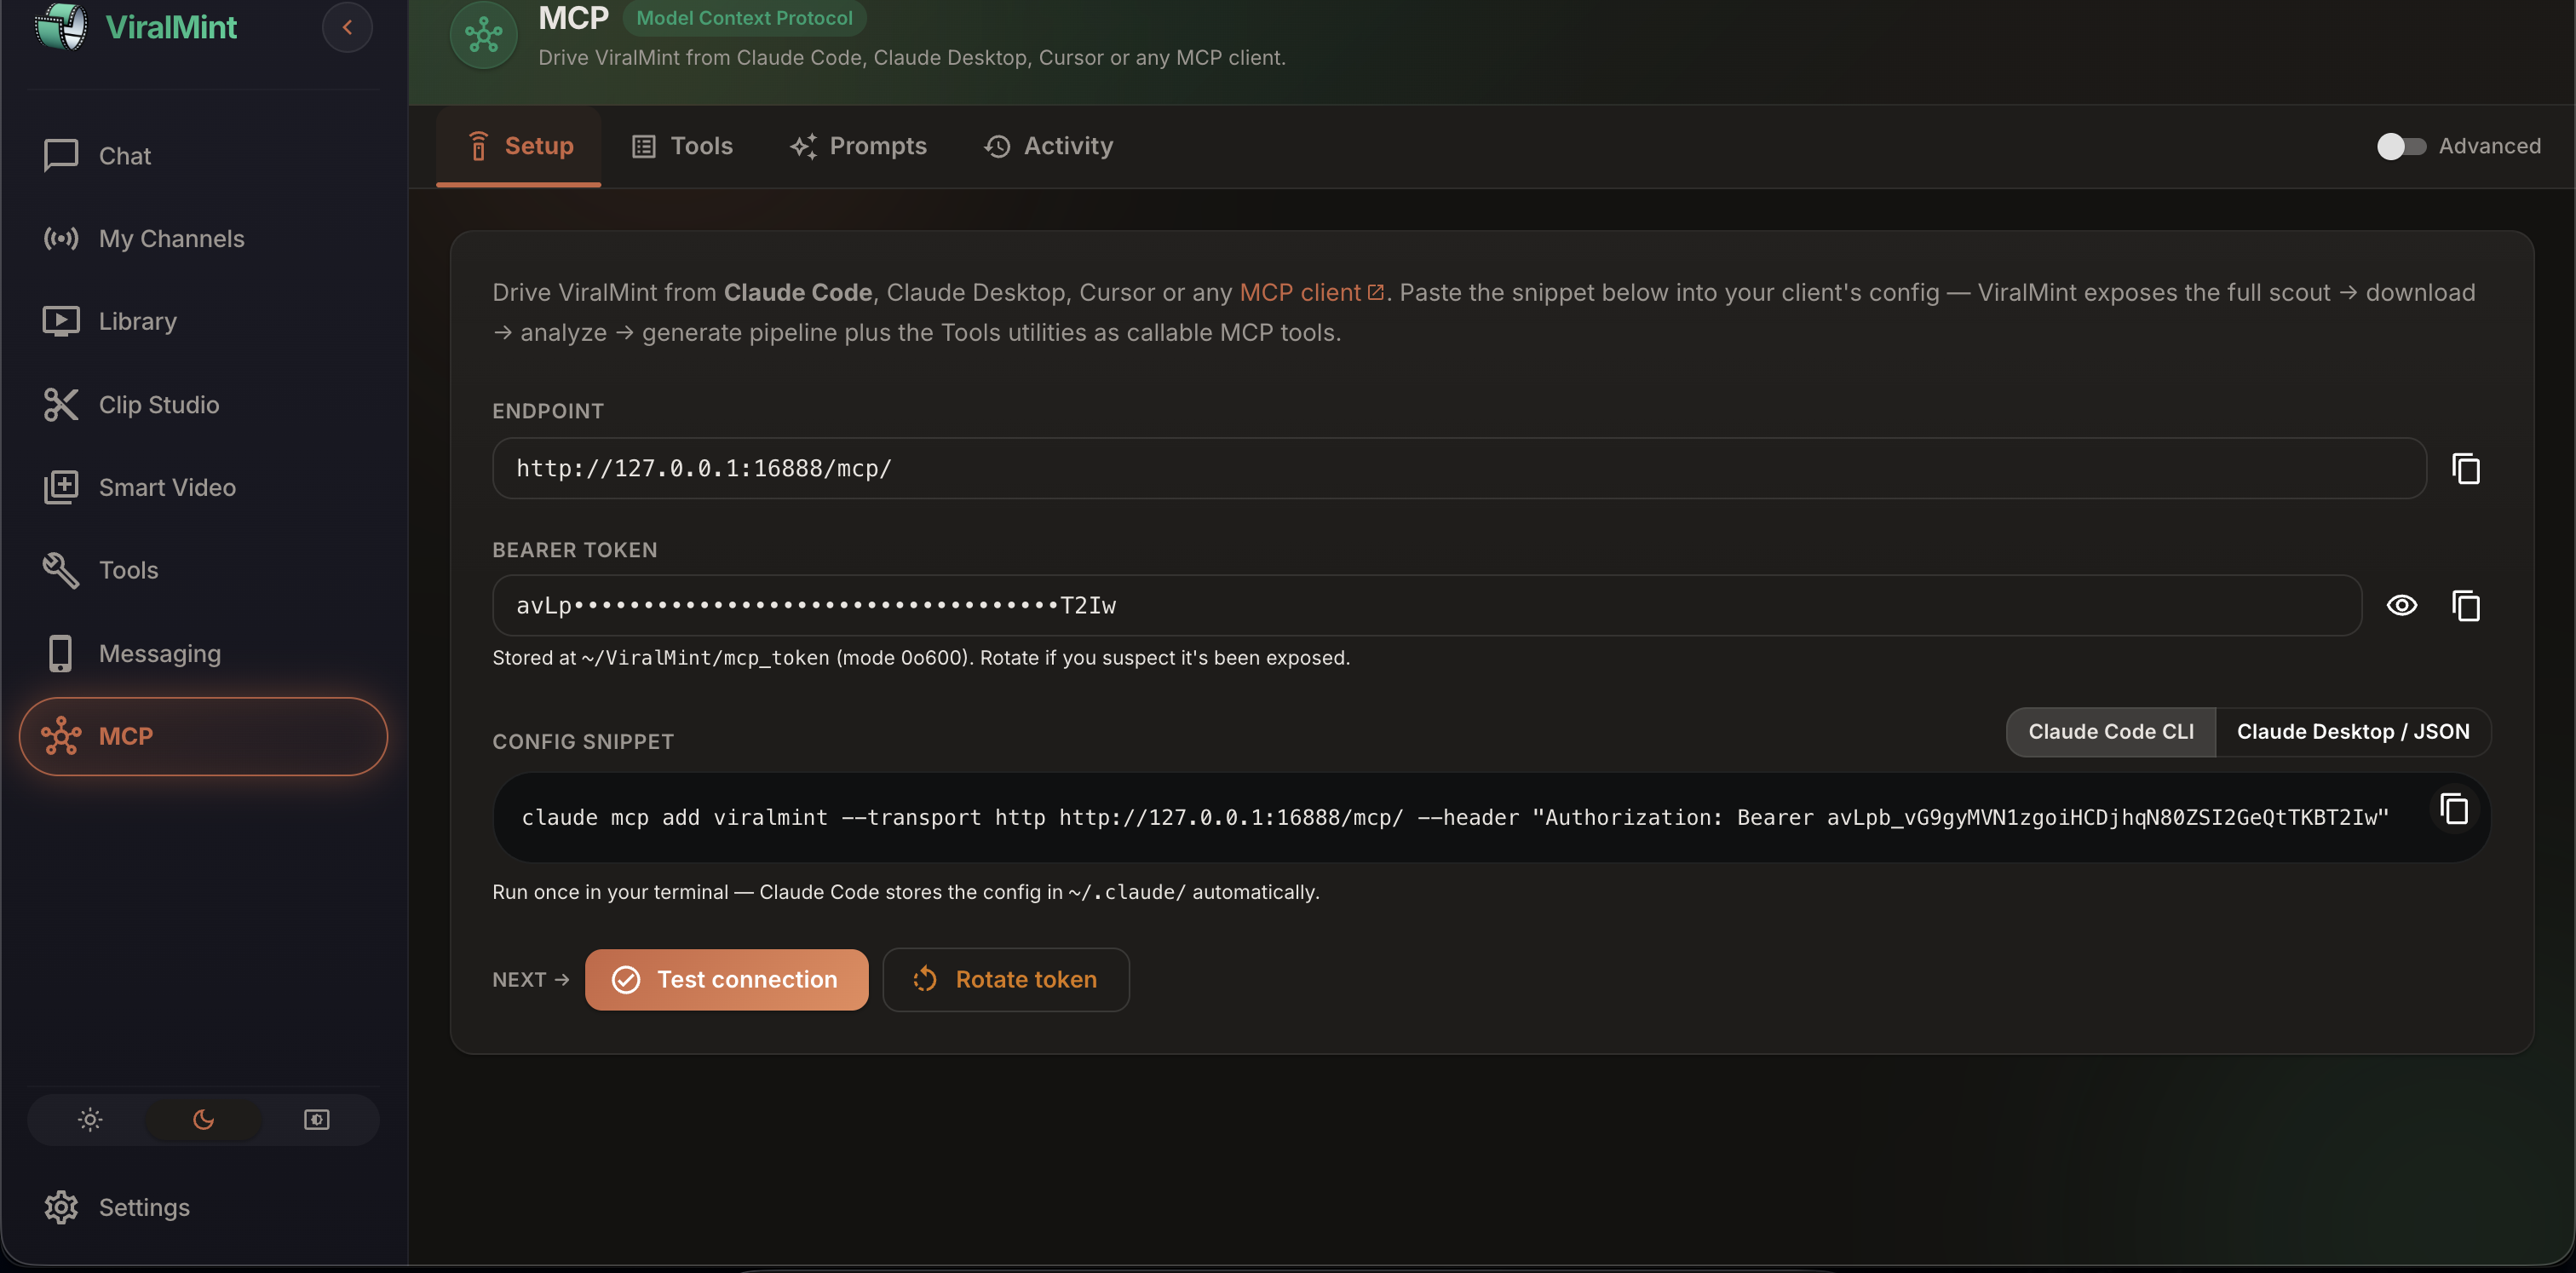Click the bearer token field
Viewport: 2576px width, 1273px height.
[1427, 606]
